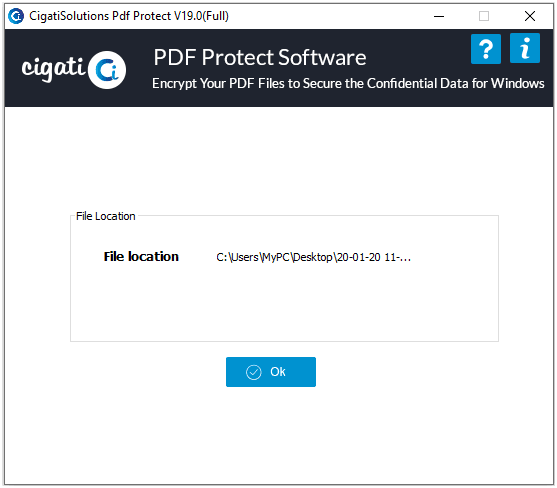
Task: Click the Encrypt Your PDF Files subtitle
Action: pyautogui.click(x=348, y=83)
